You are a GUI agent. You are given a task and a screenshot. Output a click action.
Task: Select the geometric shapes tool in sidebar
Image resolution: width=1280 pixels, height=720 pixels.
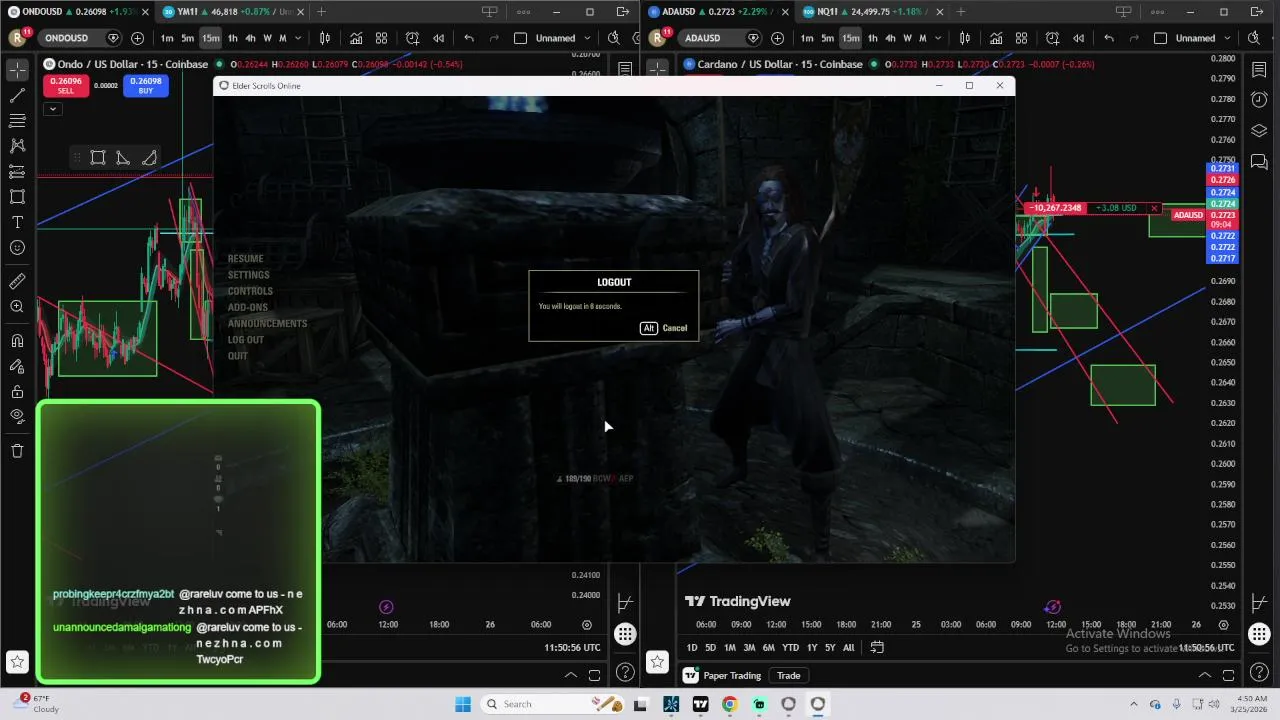(x=17, y=197)
